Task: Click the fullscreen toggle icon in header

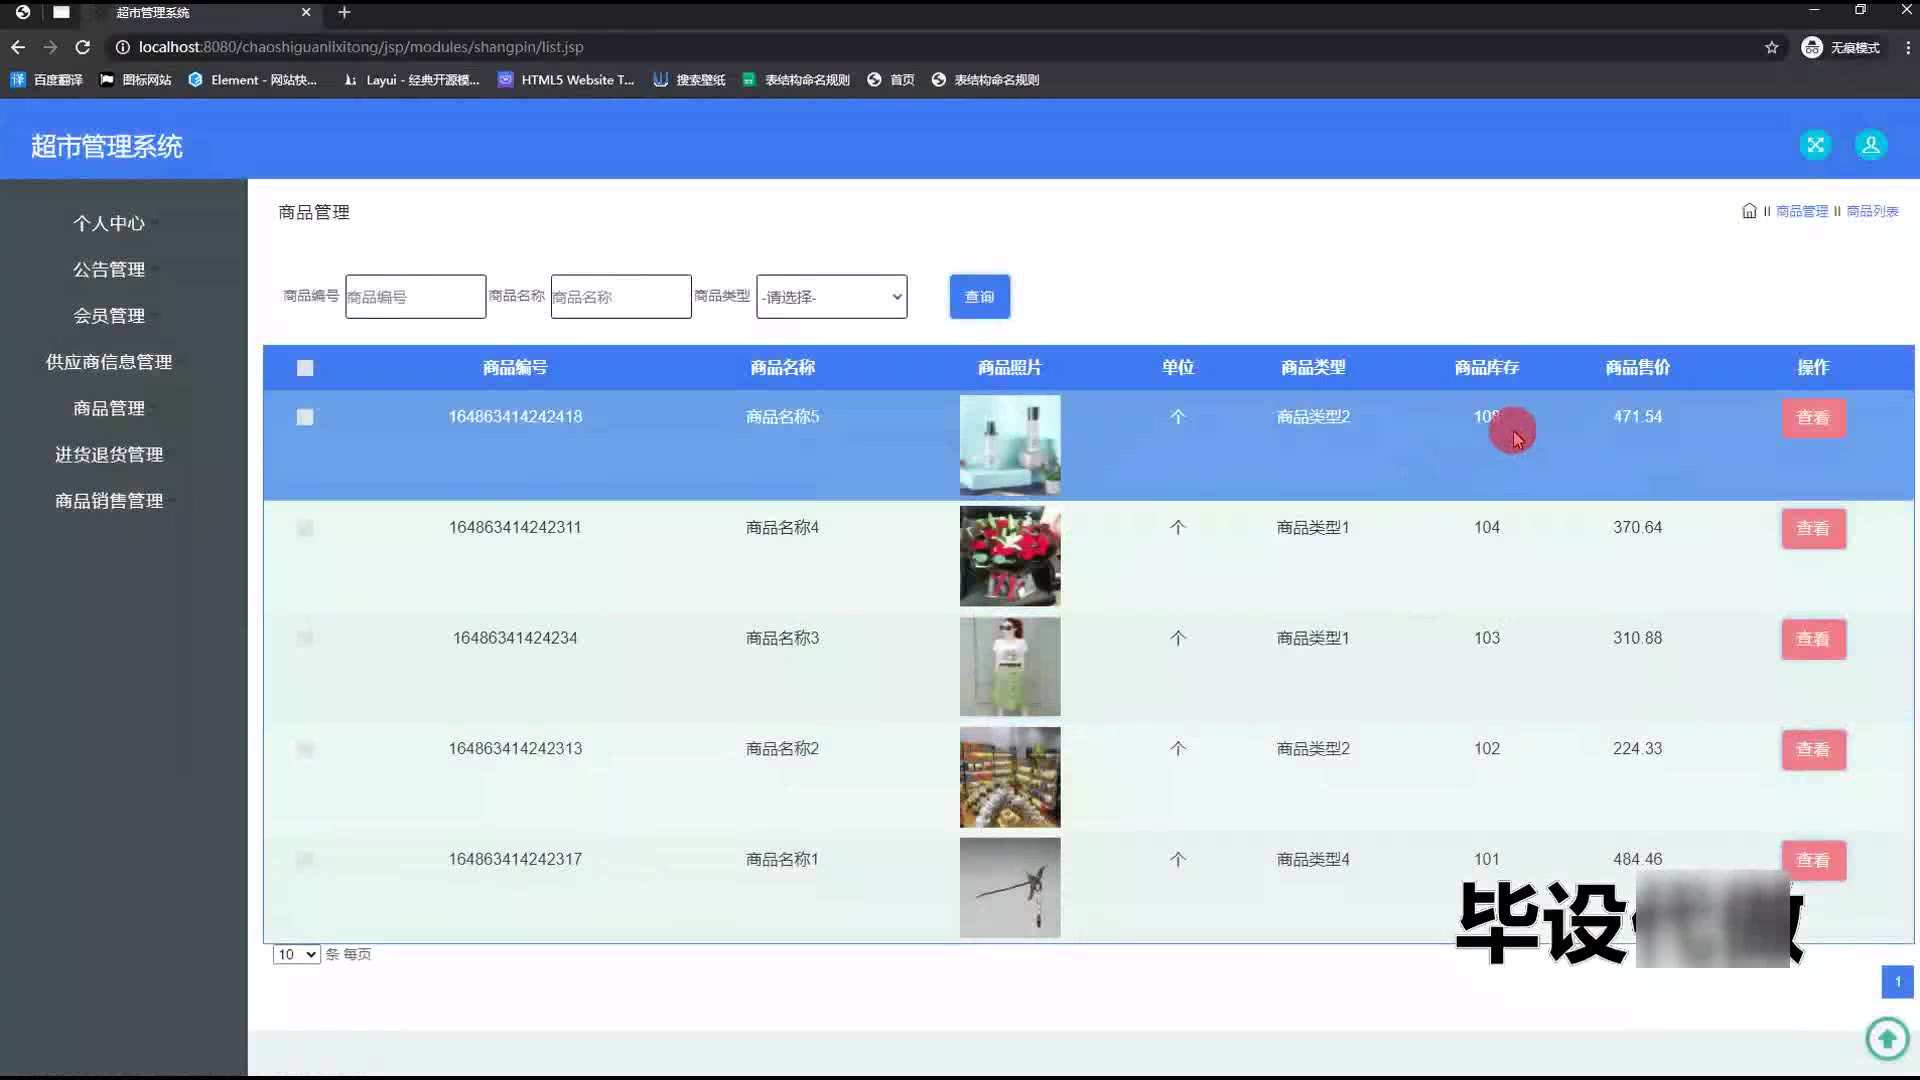Action: coord(1815,145)
